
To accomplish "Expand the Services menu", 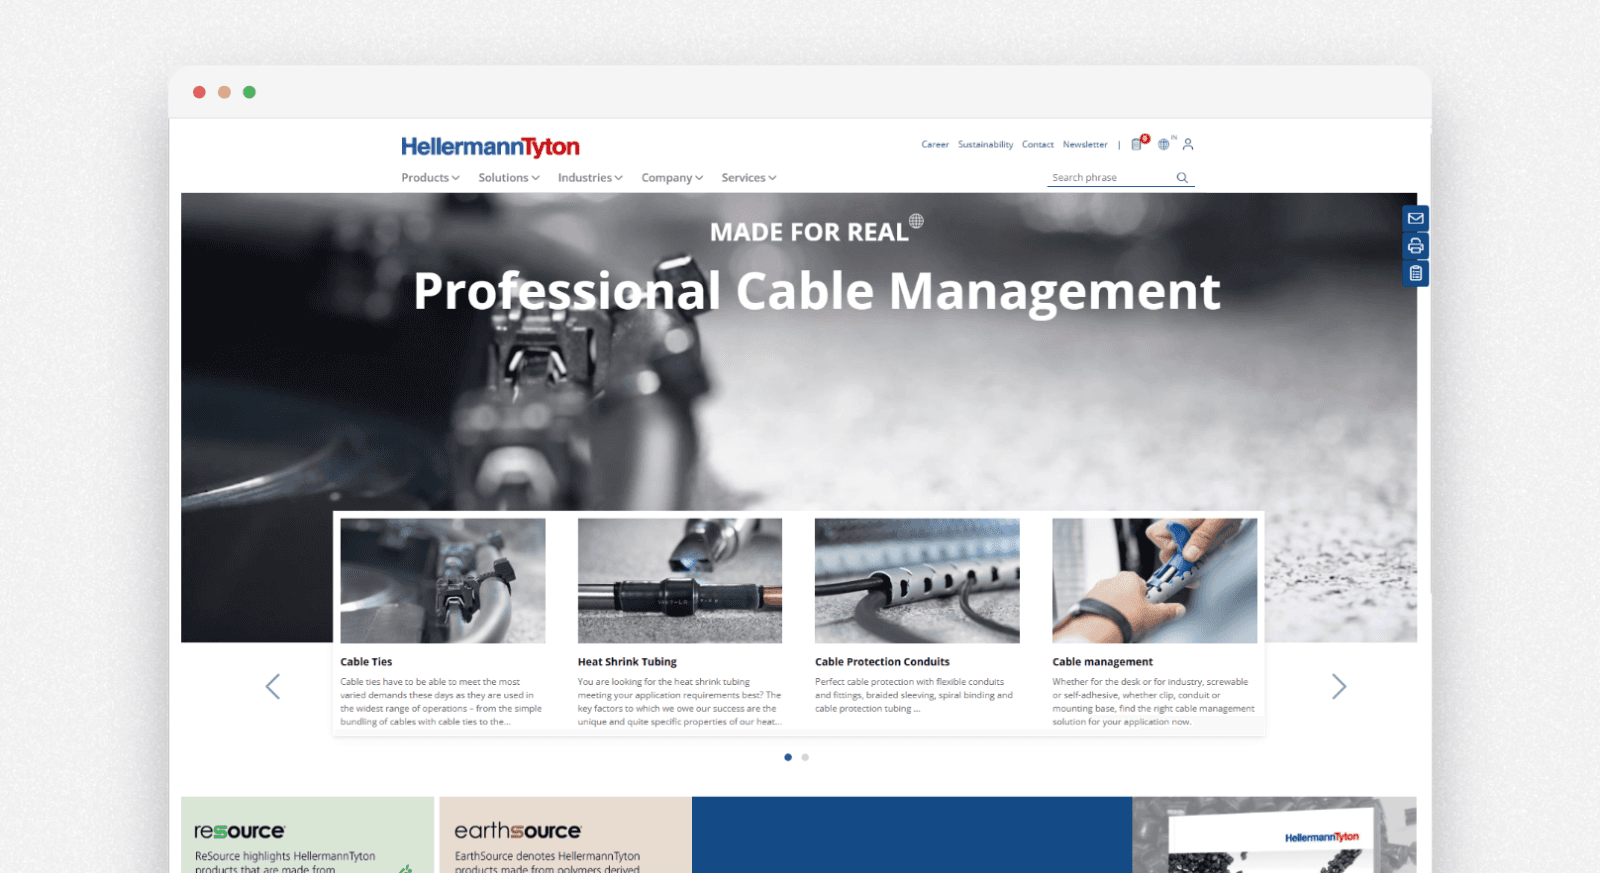I will pyautogui.click(x=749, y=177).
